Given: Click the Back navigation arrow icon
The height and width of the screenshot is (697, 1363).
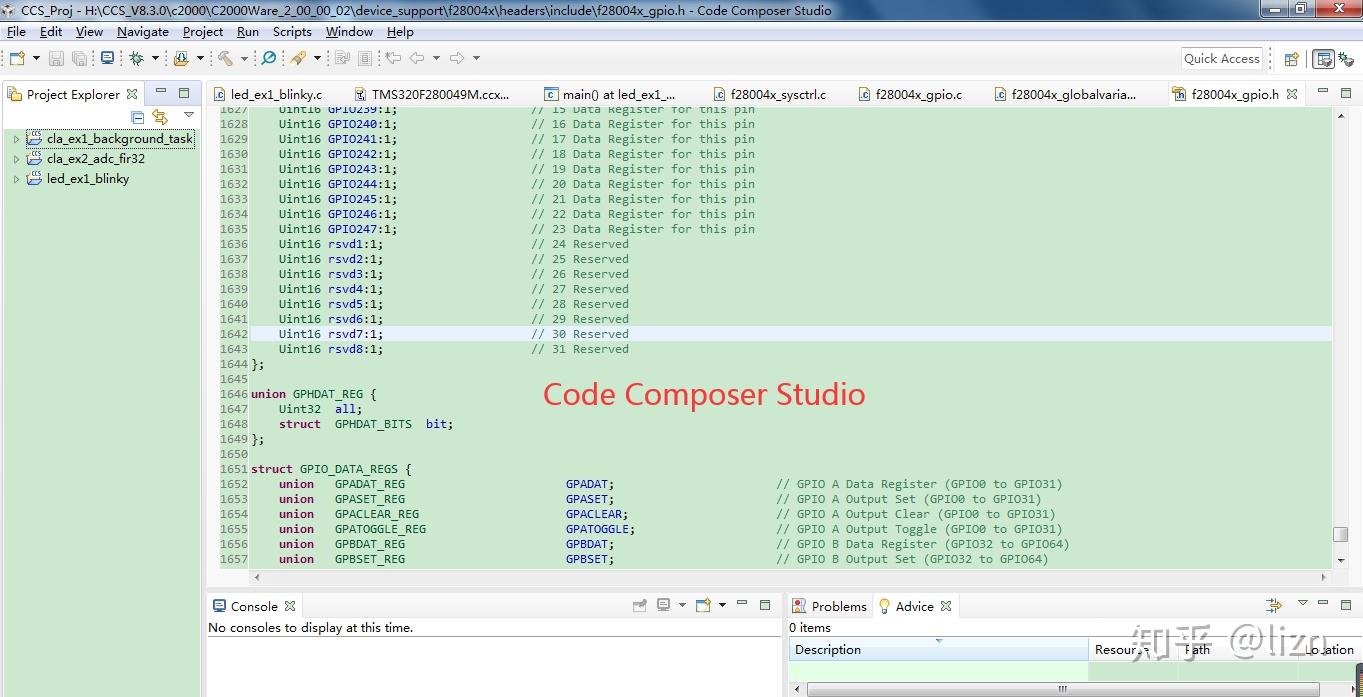Looking at the screenshot, I should tap(417, 58).
